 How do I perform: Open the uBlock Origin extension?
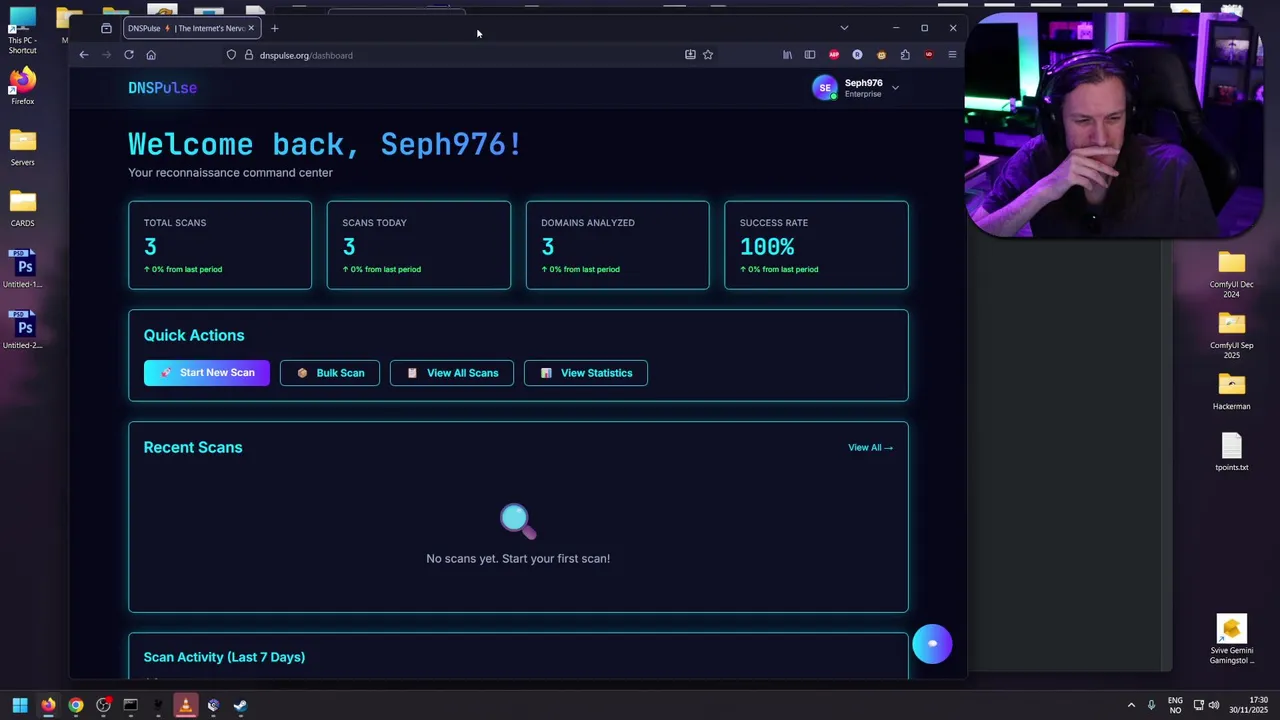click(929, 55)
